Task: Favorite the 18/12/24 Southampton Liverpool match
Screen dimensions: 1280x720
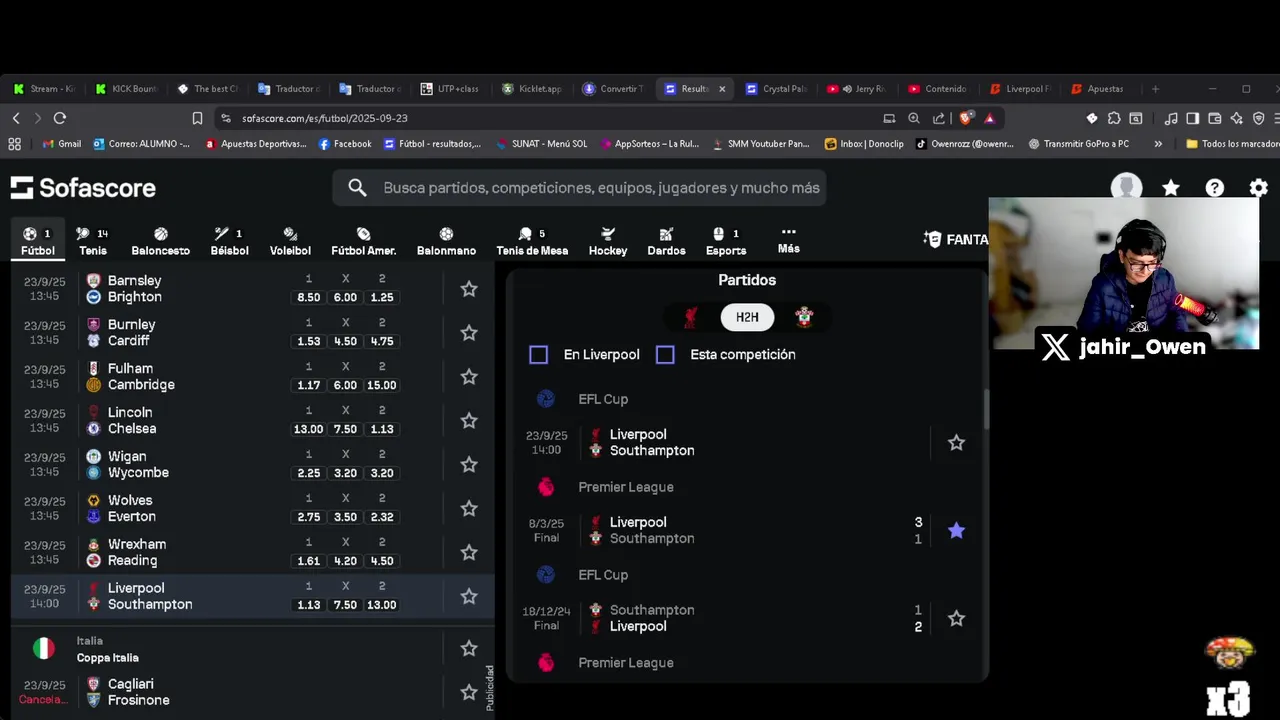Action: point(956,619)
